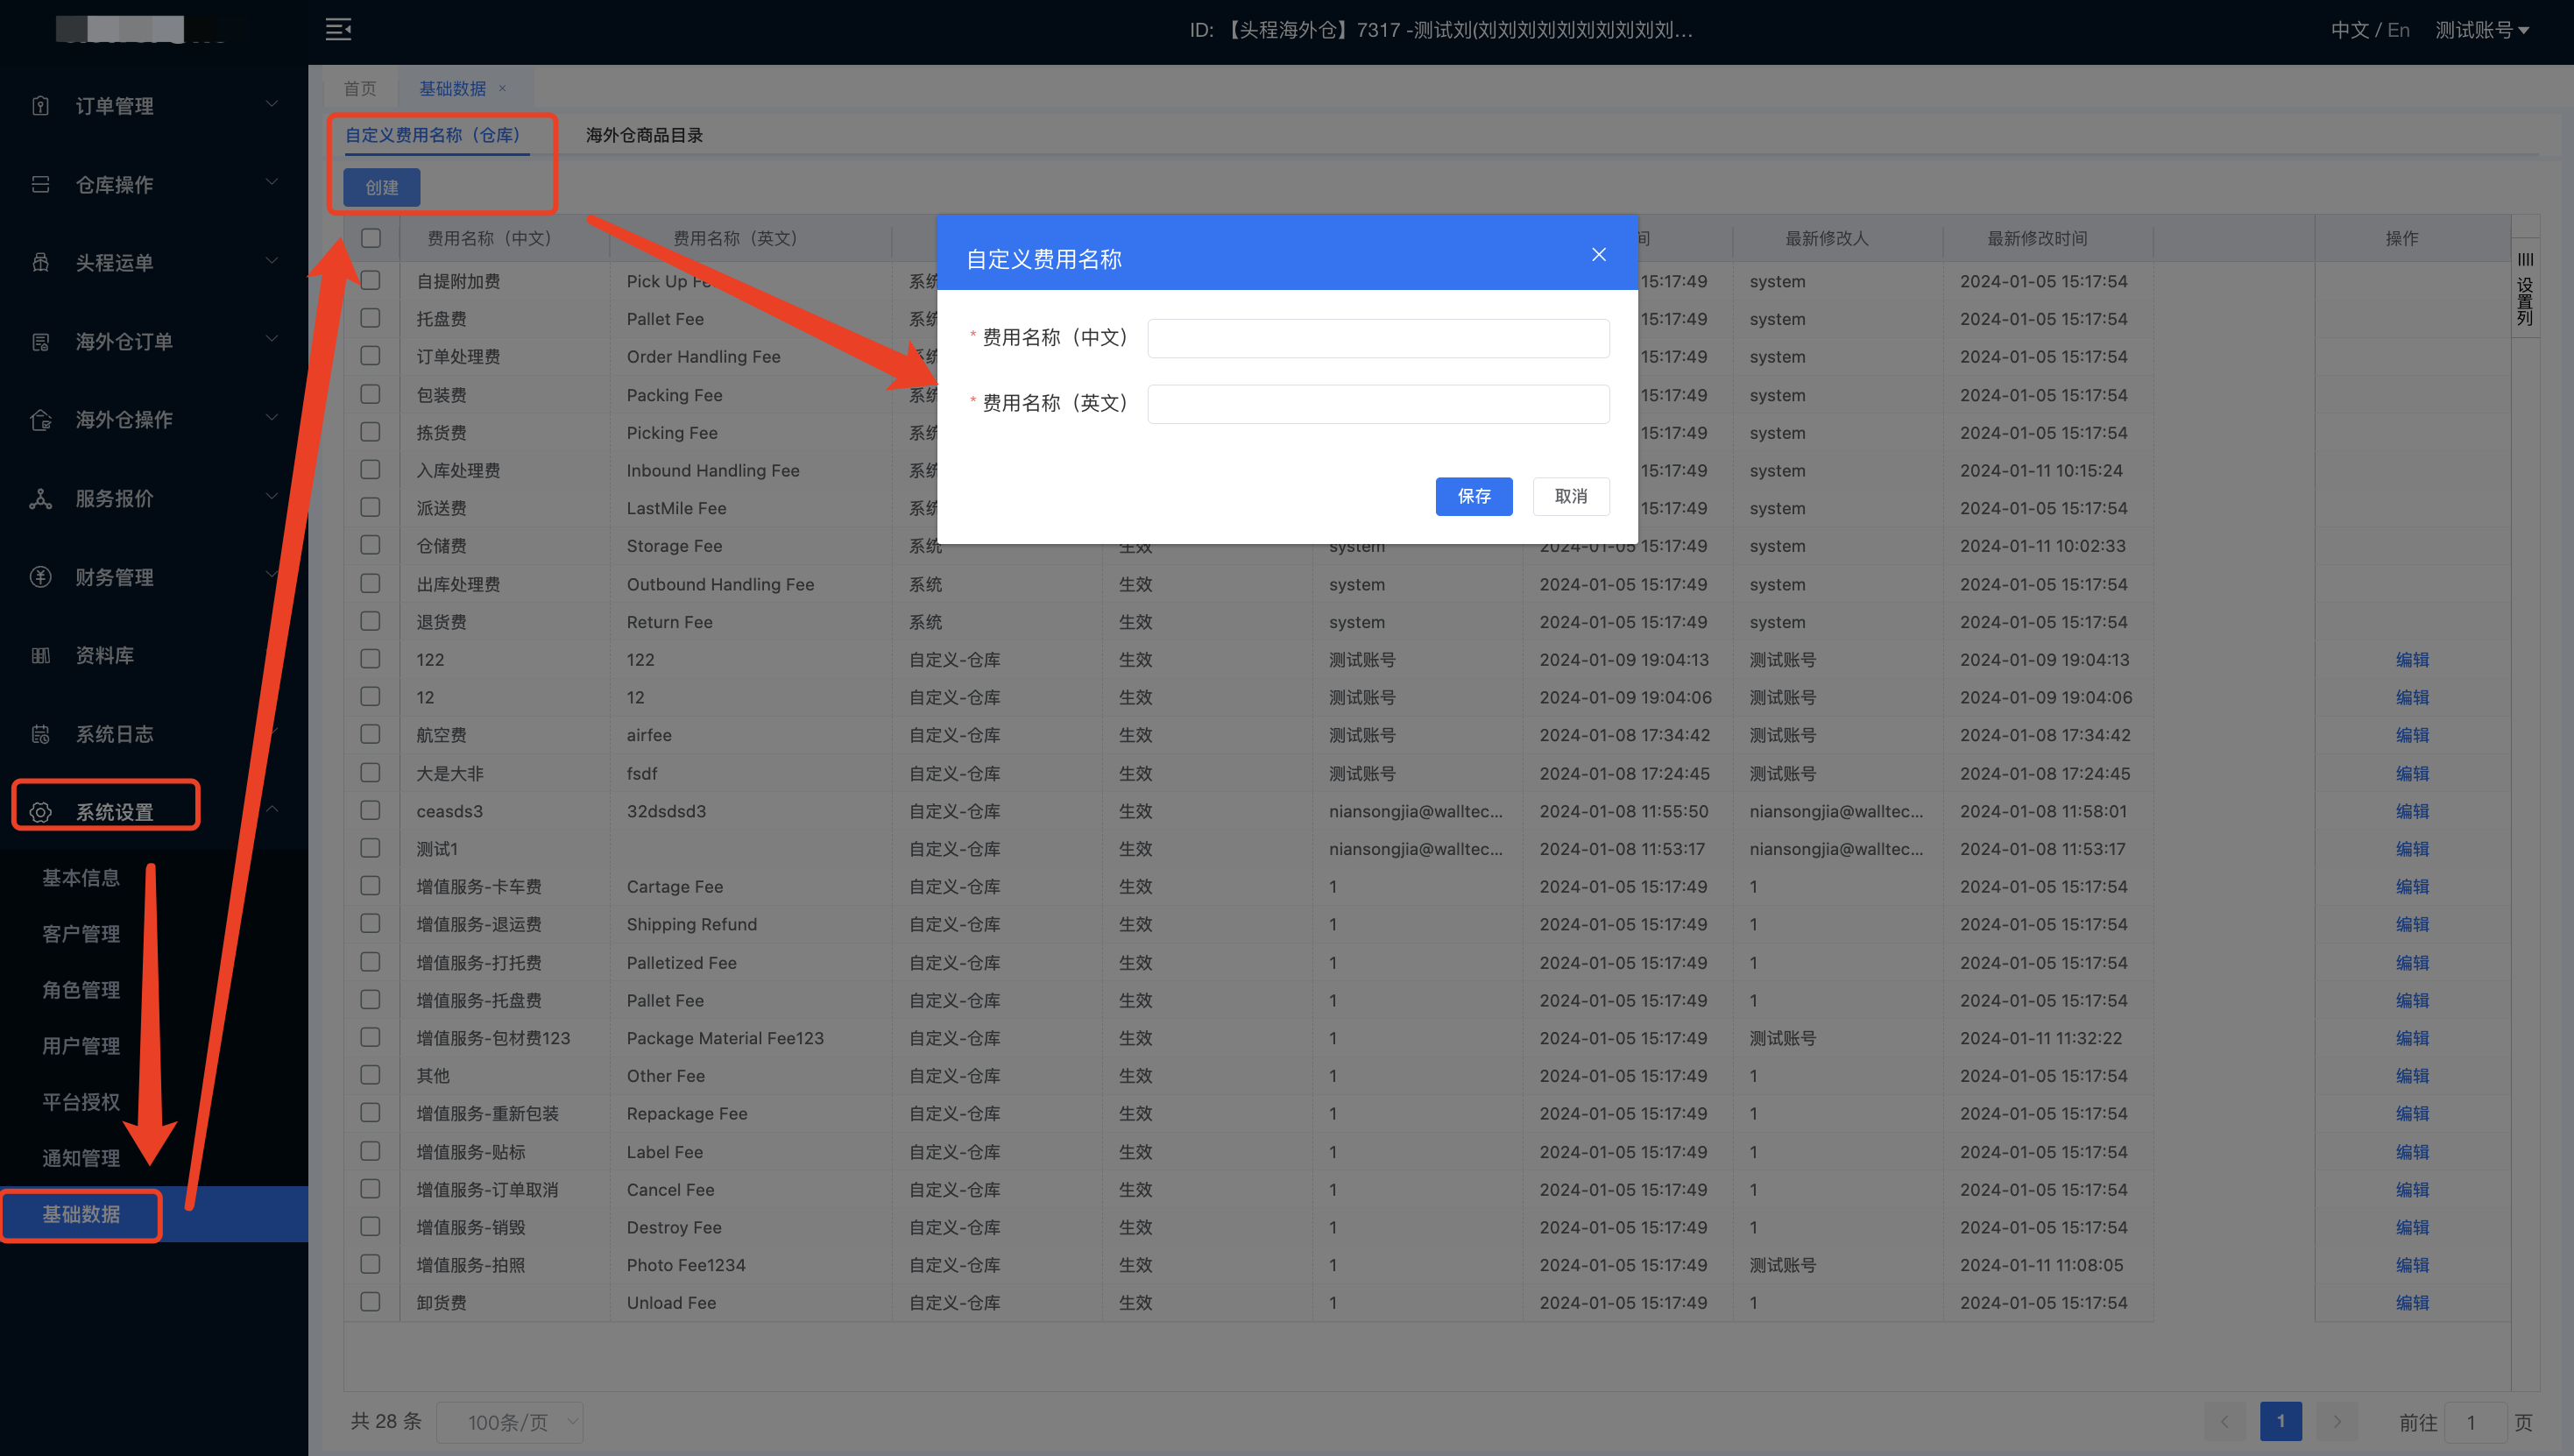The height and width of the screenshot is (1456, 2574).
Task: Go to next page arrow
Action: [2337, 1421]
